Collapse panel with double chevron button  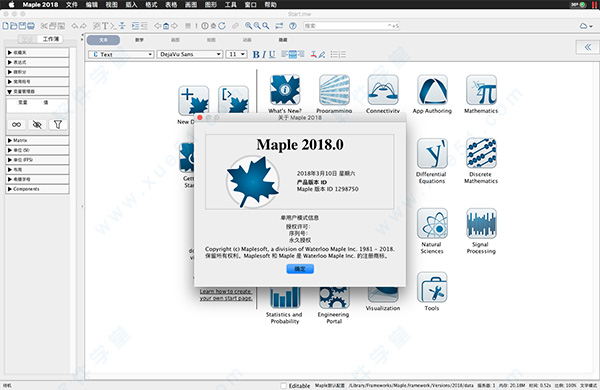coord(588,47)
